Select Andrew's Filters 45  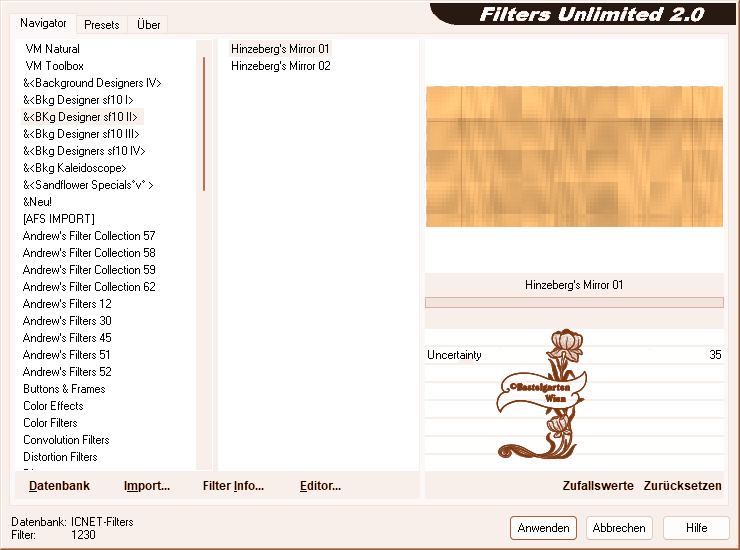click(x=67, y=338)
